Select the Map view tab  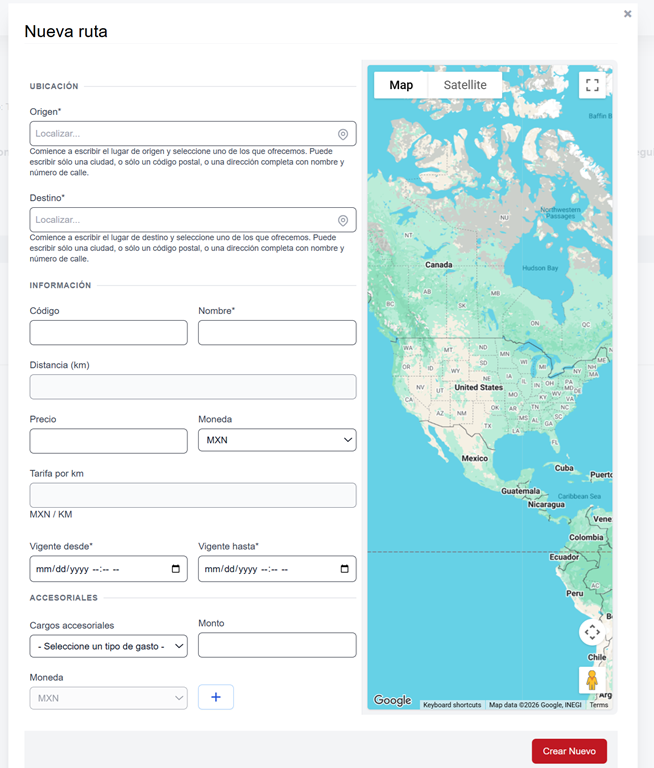pyautogui.click(x=401, y=85)
